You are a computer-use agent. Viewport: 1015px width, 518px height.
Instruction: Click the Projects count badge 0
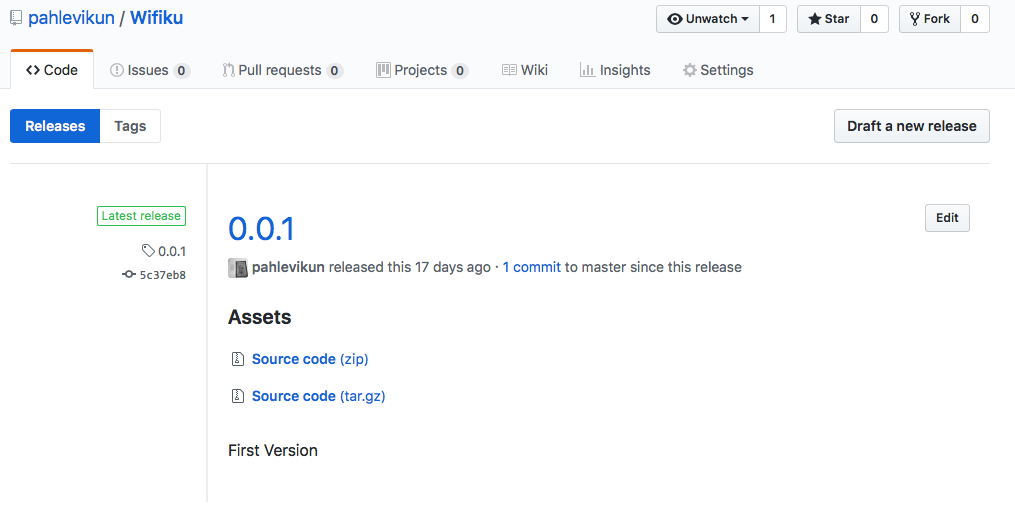tap(460, 71)
